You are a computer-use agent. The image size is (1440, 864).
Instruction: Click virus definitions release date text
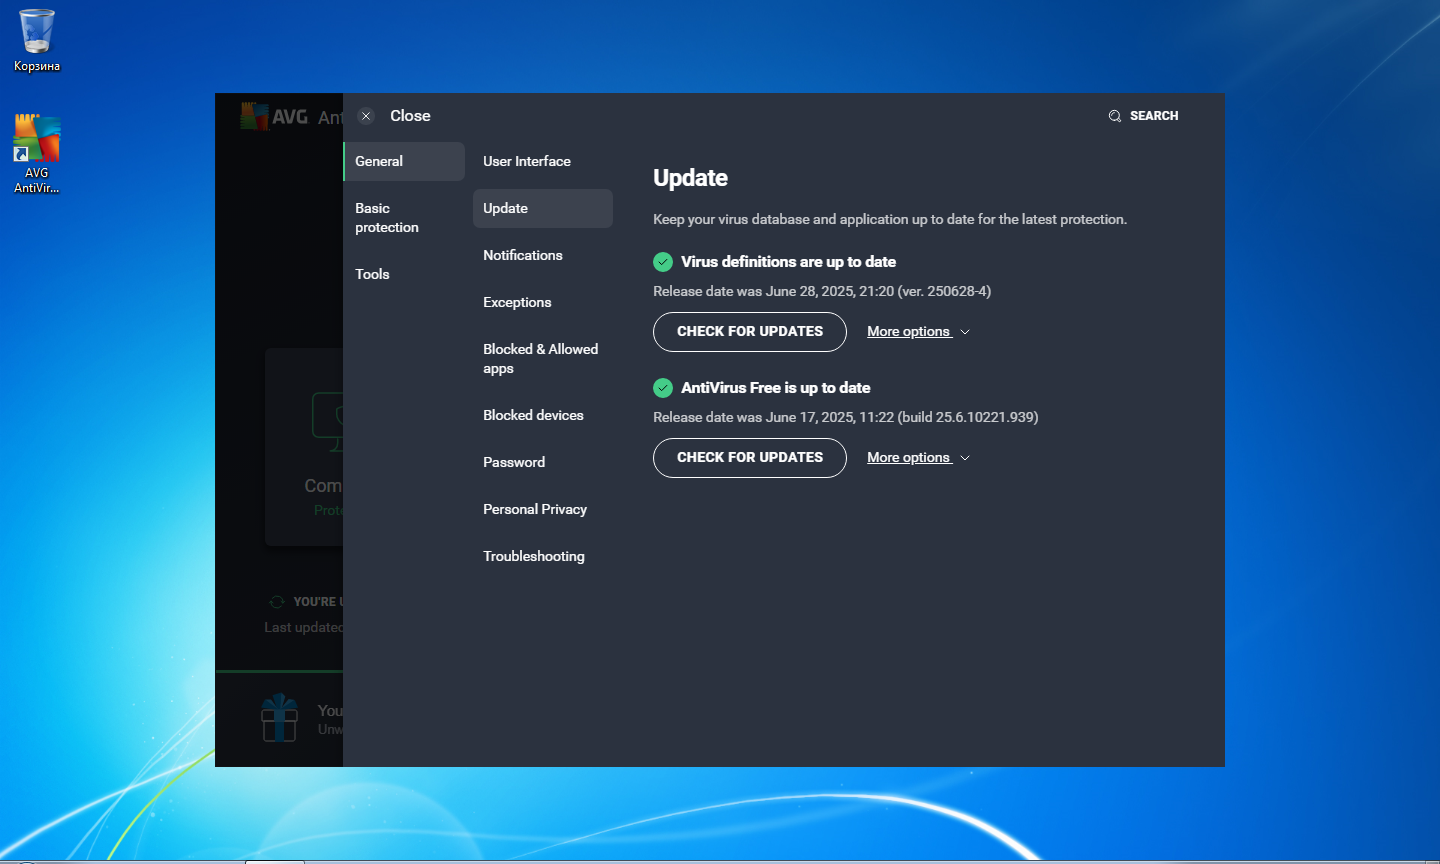tap(822, 292)
